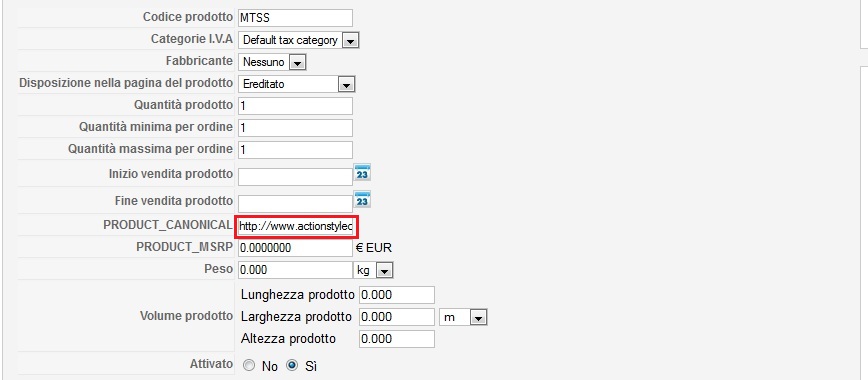Image resolution: width=868 pixels, height=380 pixels.
Task: Open the volume unit m dropdown
Action: [463, 317]
